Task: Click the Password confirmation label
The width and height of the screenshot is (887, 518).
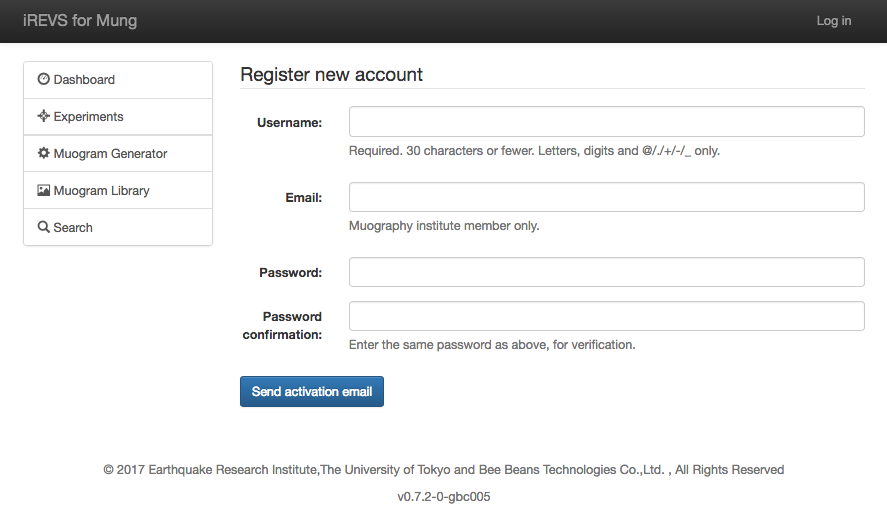Action: (283, 325)
